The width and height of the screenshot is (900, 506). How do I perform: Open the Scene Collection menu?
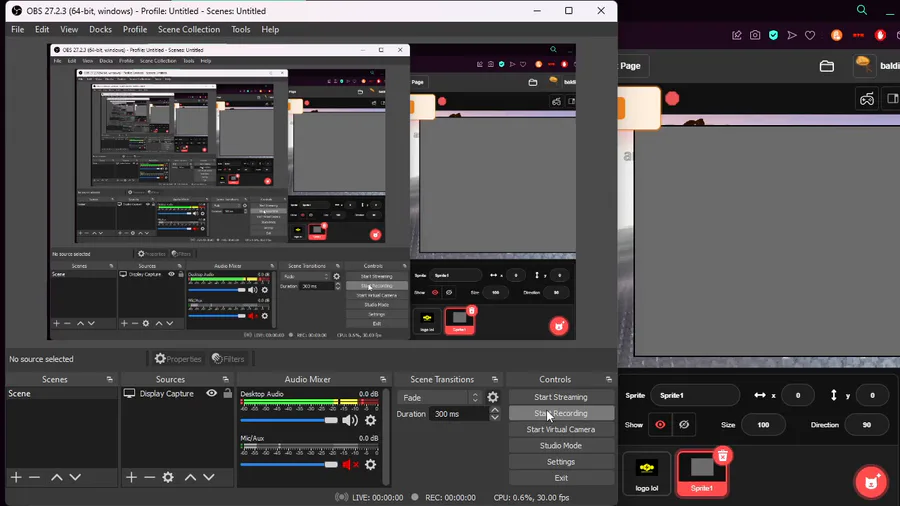(x=189, y=29)
